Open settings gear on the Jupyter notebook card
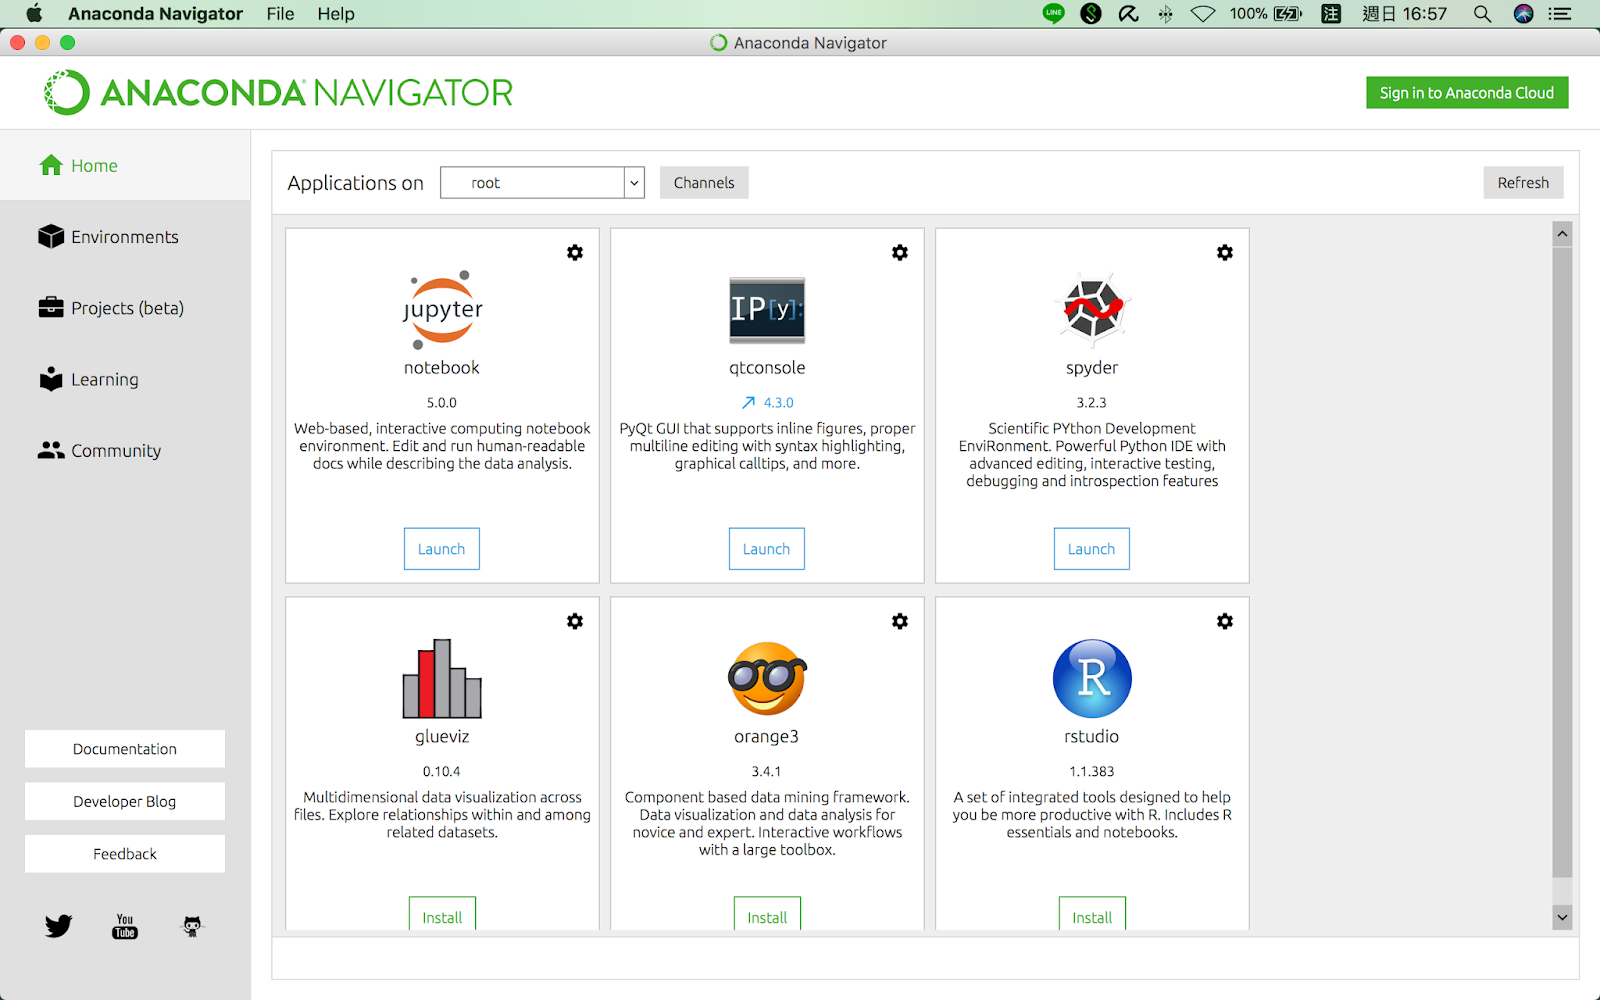The height and width of the screenshot is (1000, 1600). pos(575,253)
